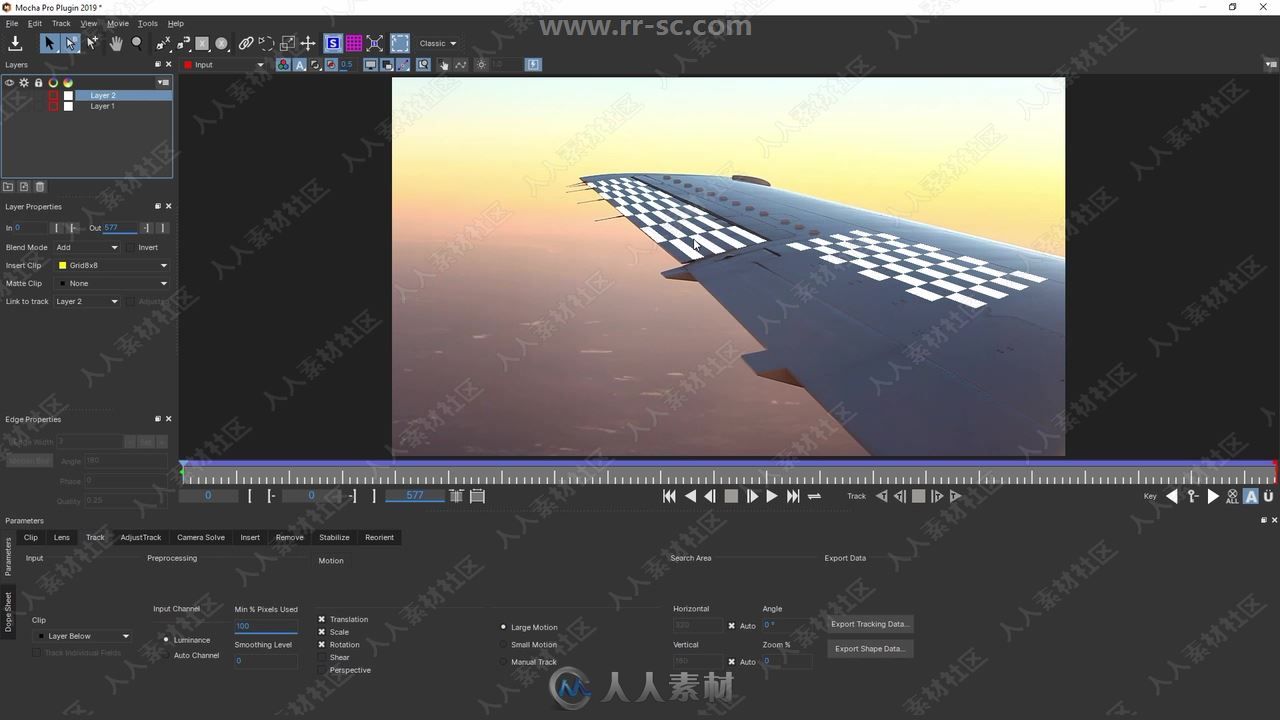This screenshot has width=1280, height=720.
Task: Select the four-arrow Move tool
Action: [x=308, y=43]
